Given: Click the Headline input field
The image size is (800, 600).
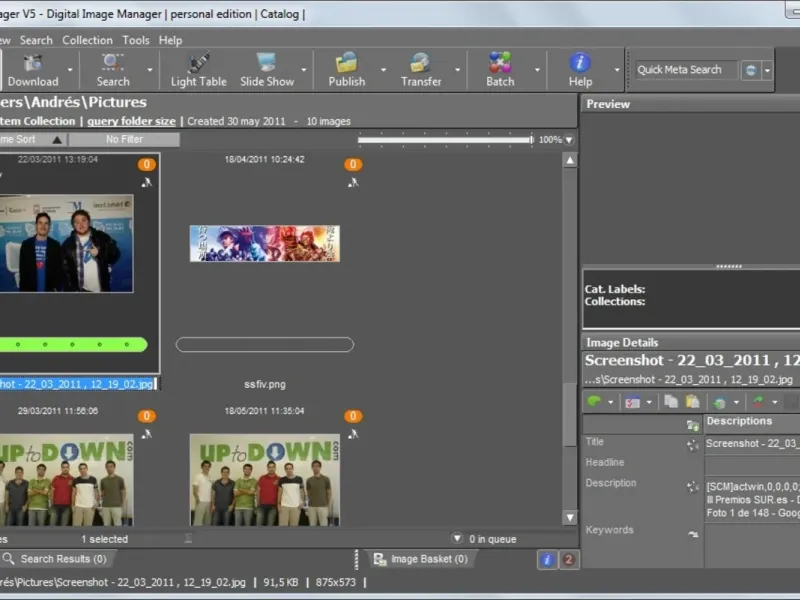Looking at the screenshot, I should coord(752,465).
